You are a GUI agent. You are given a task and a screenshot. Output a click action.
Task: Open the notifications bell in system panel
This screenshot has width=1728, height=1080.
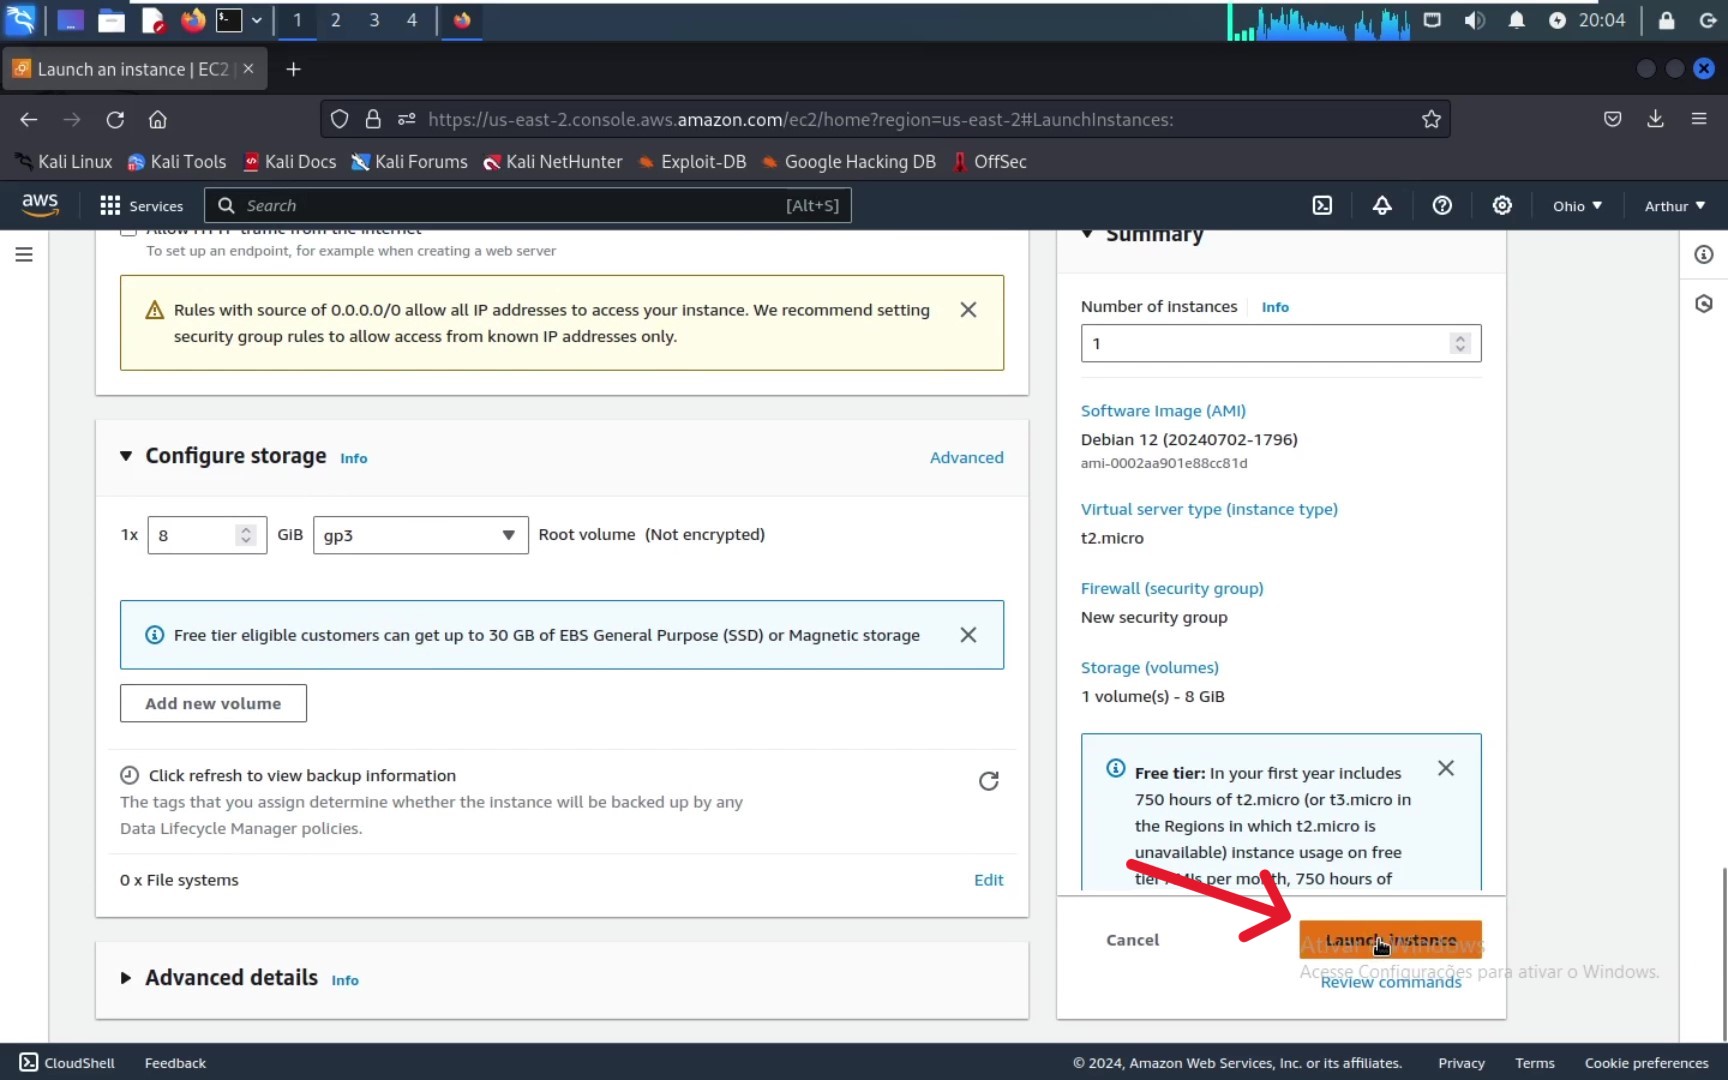1516,20
